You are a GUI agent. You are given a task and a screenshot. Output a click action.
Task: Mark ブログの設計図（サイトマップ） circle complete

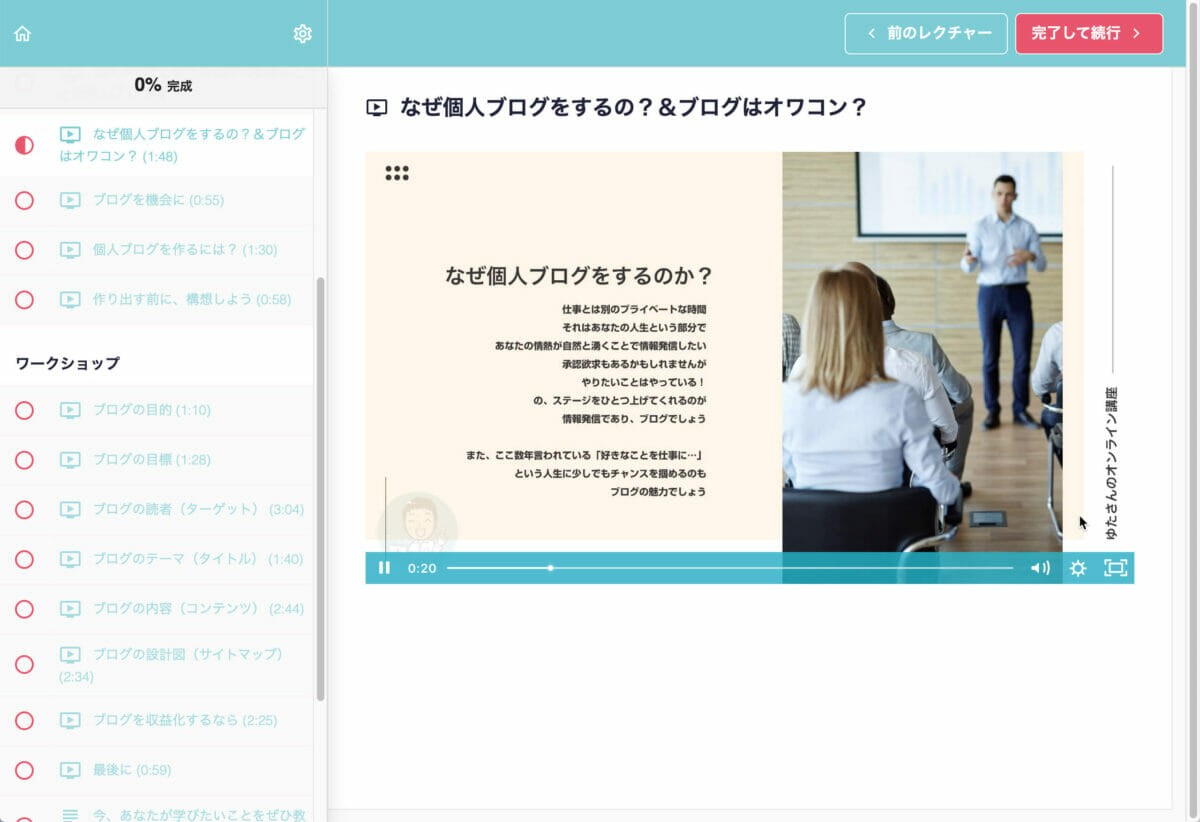point(24,665)
